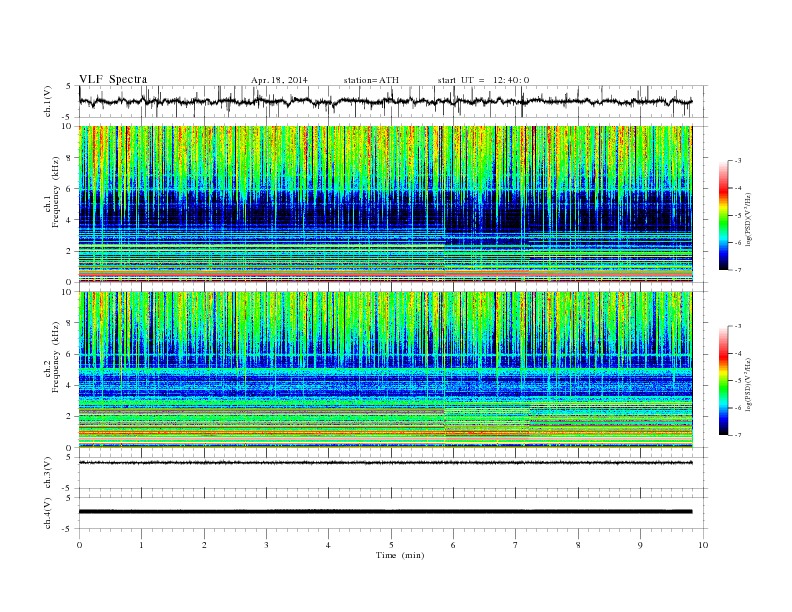Click time axis tick label "7"

pyautogui.click(x=516, y=545)
